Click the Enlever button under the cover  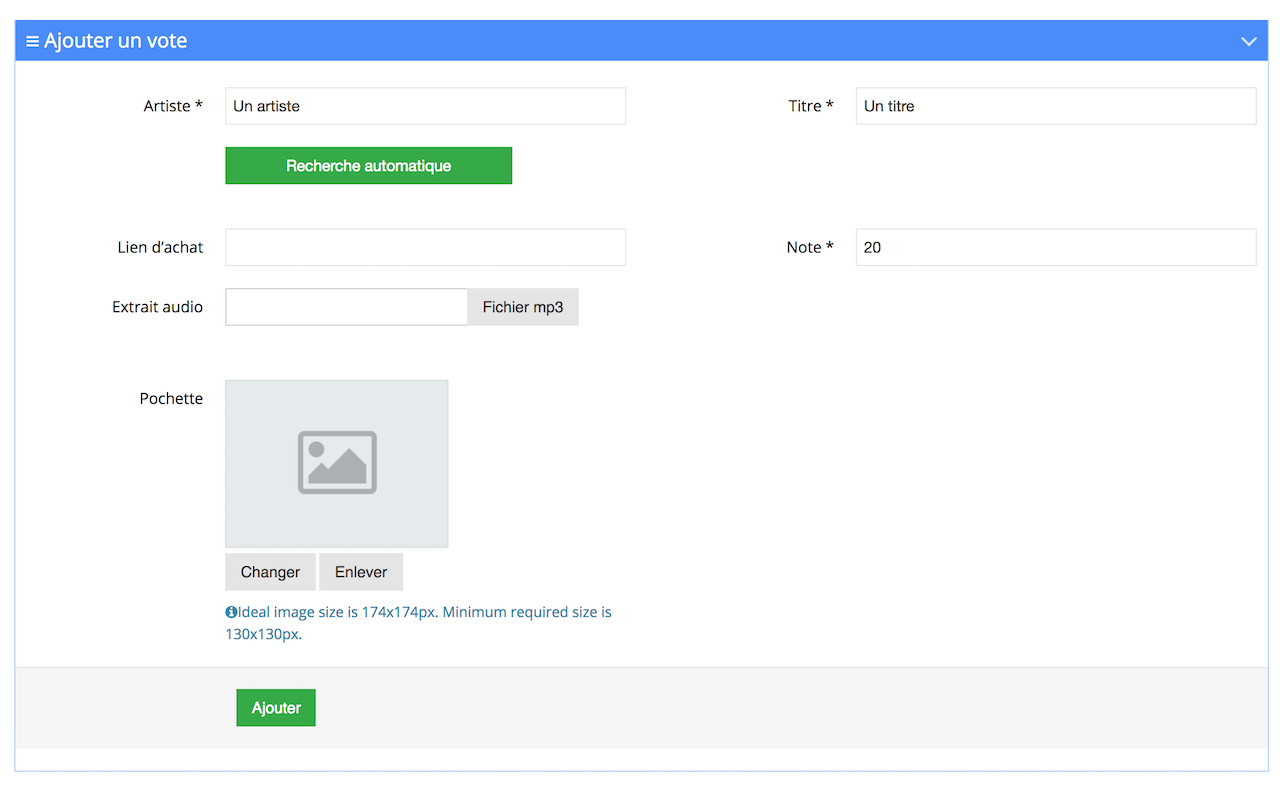(x=361, y=572)
